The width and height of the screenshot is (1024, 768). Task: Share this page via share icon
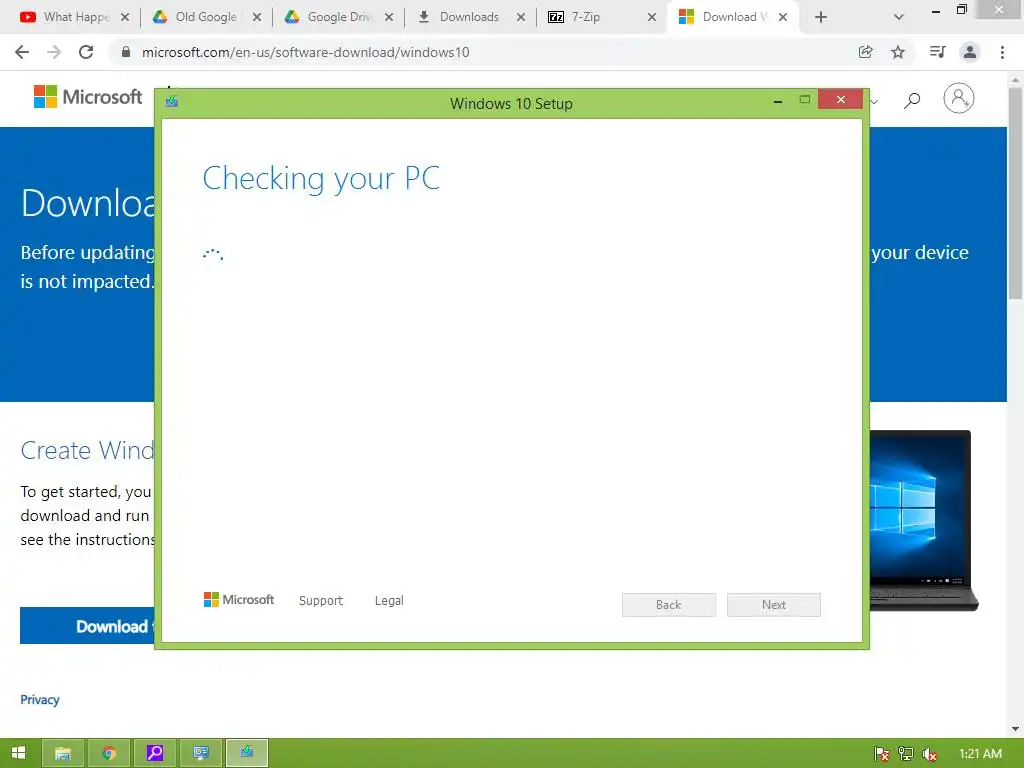(866, 52)
